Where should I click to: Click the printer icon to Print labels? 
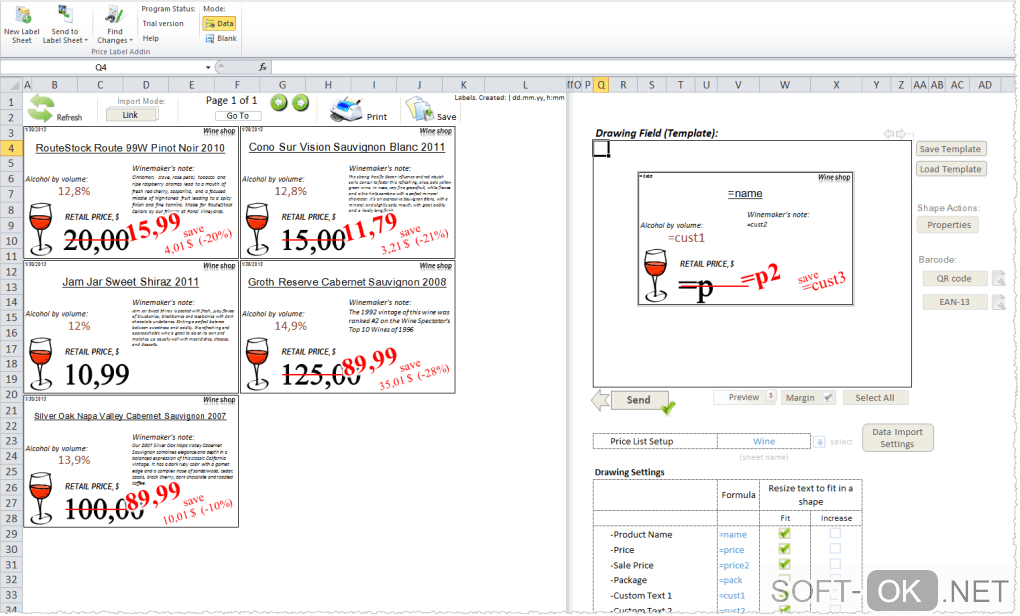tap(345, 109)
